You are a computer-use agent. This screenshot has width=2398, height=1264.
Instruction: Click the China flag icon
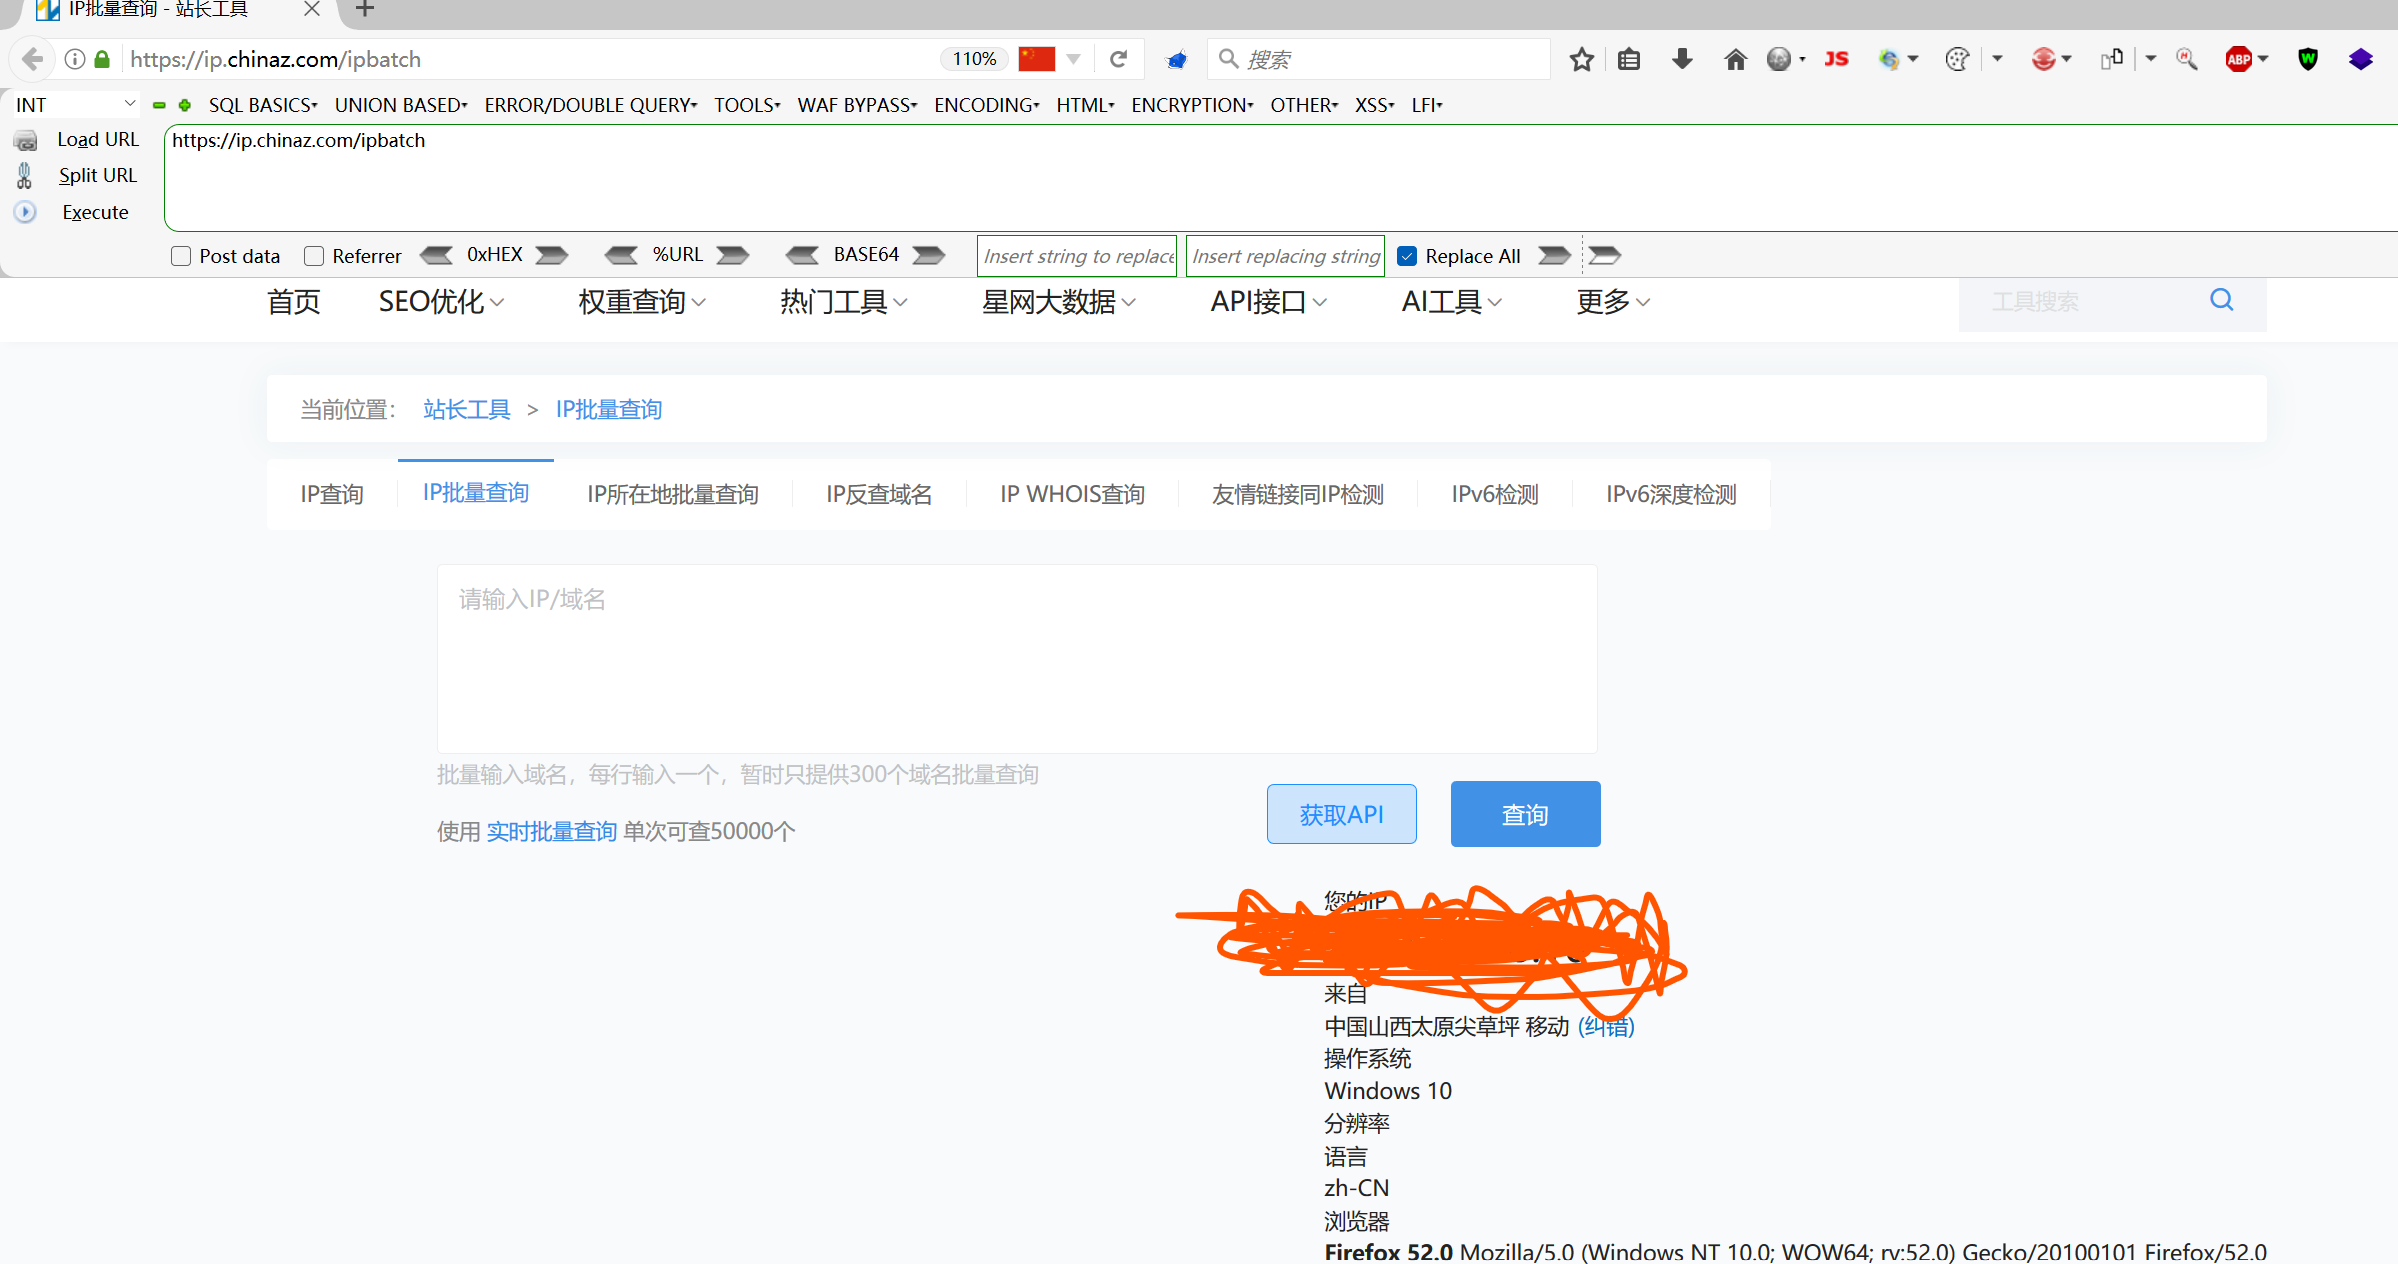(x=1037, y=59)
